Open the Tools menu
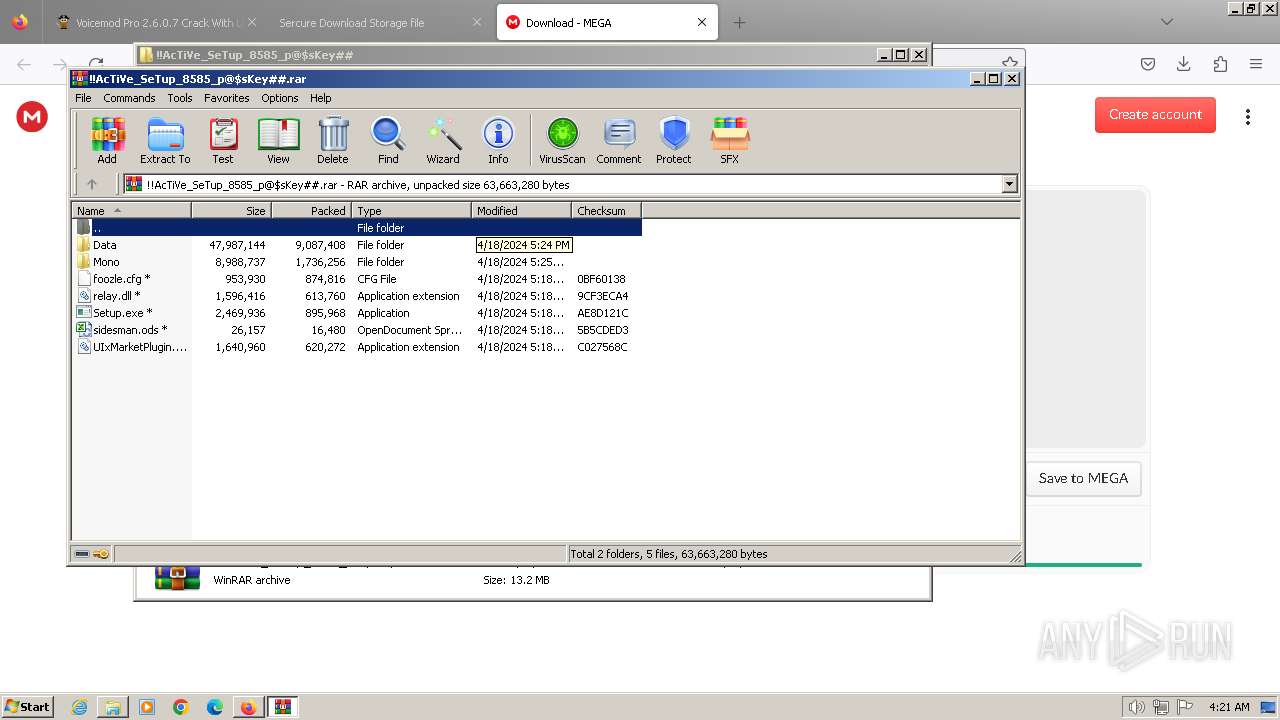This screenshot has width=1280, height=720. click(x=180, y=98)
